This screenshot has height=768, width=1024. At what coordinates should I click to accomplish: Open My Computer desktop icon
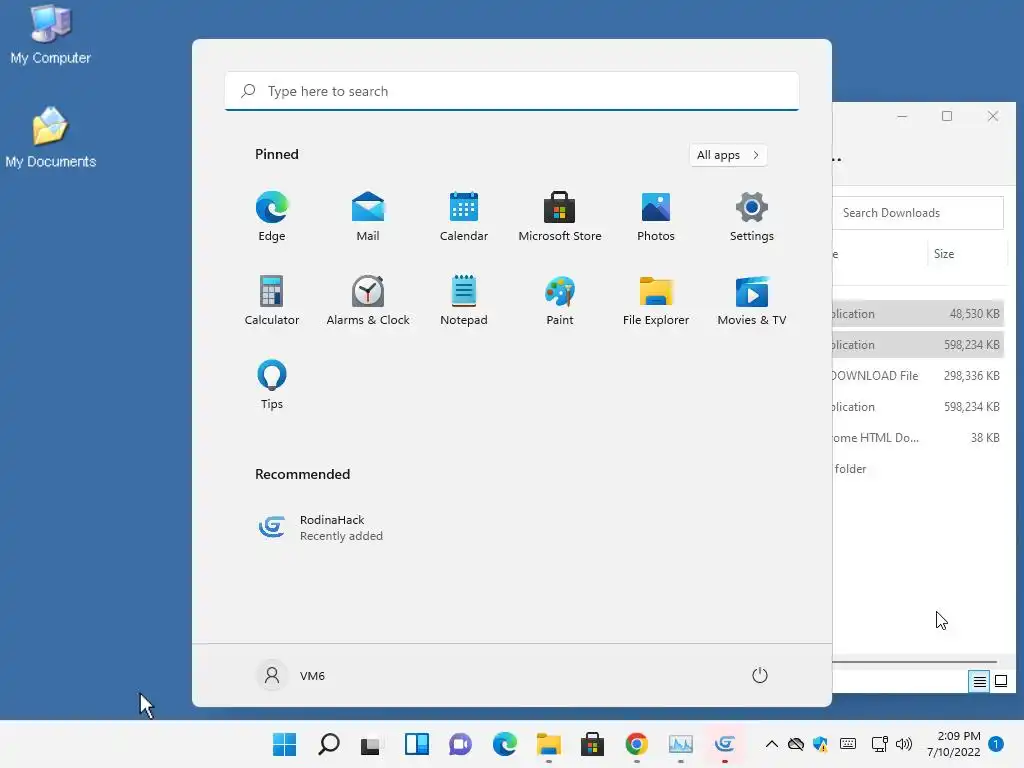(50, 34)
